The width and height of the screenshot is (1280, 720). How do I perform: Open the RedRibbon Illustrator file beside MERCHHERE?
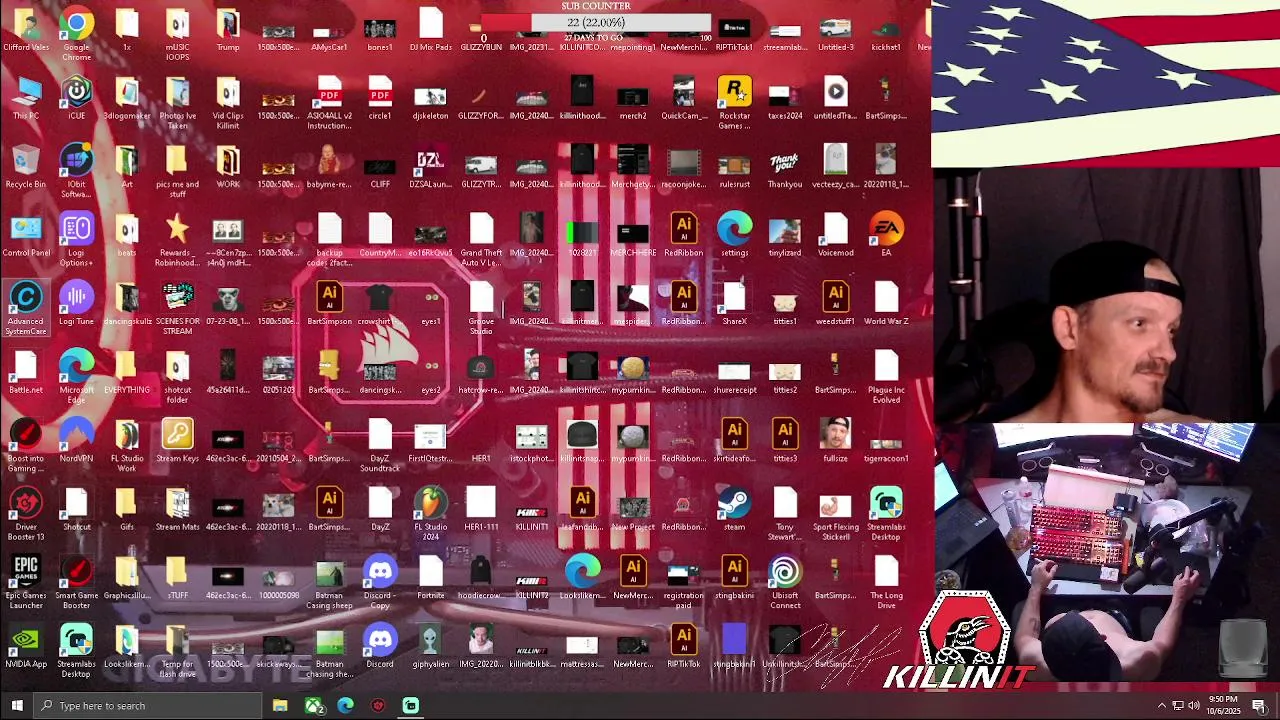(683, 236)
